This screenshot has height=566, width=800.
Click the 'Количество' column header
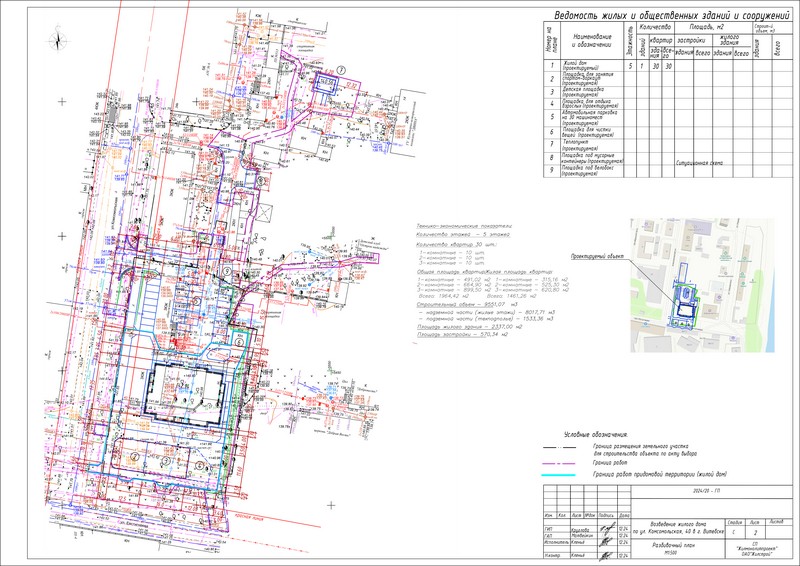[x=656, y=27]
